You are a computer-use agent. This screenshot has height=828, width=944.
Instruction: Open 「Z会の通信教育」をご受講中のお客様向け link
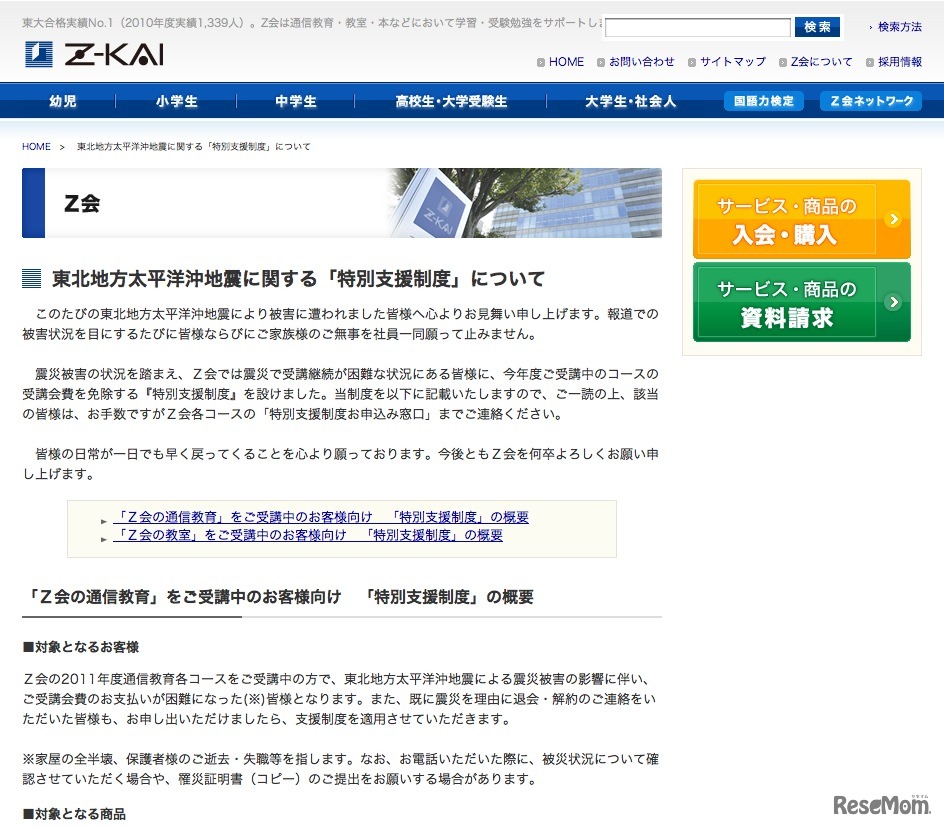321,517
